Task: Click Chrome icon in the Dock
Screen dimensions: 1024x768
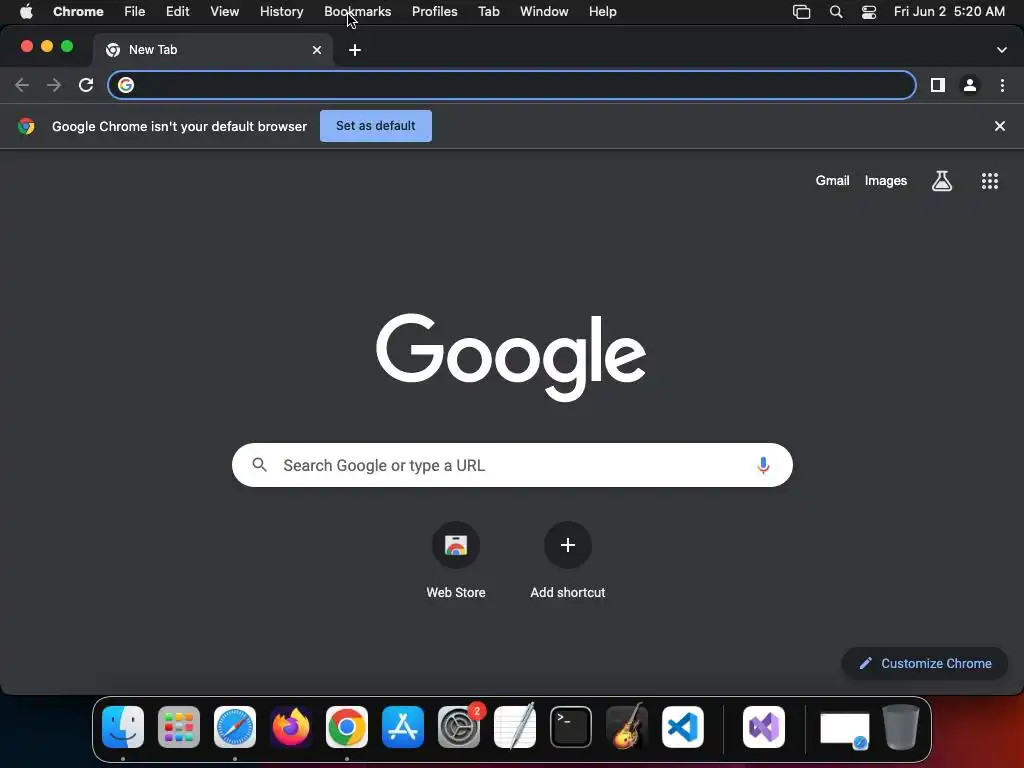Action: point(347,727)
